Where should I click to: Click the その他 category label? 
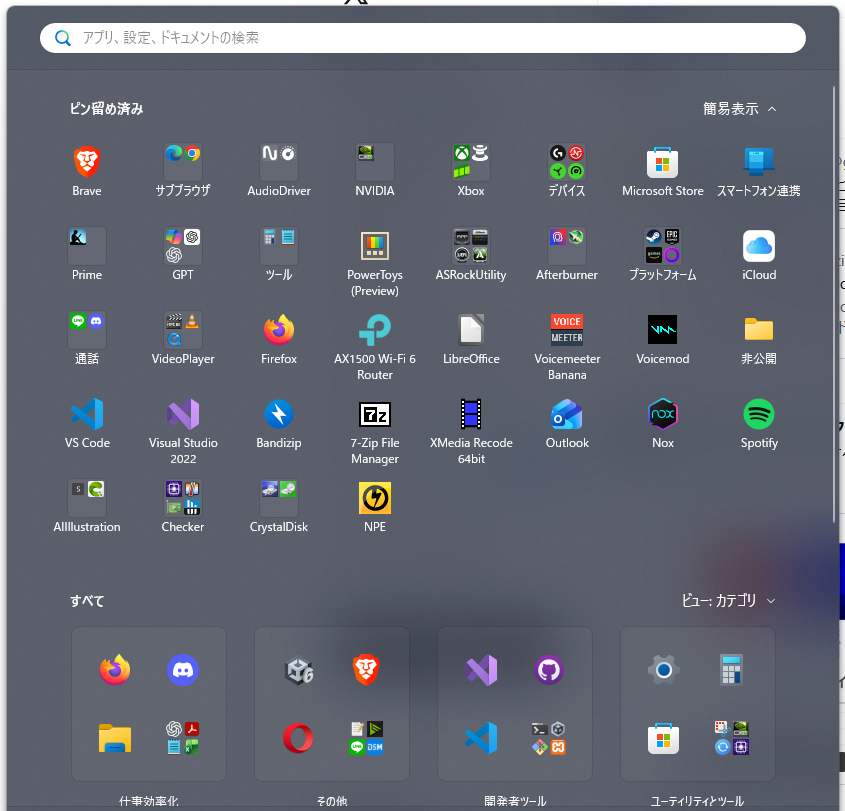(332, 801)
